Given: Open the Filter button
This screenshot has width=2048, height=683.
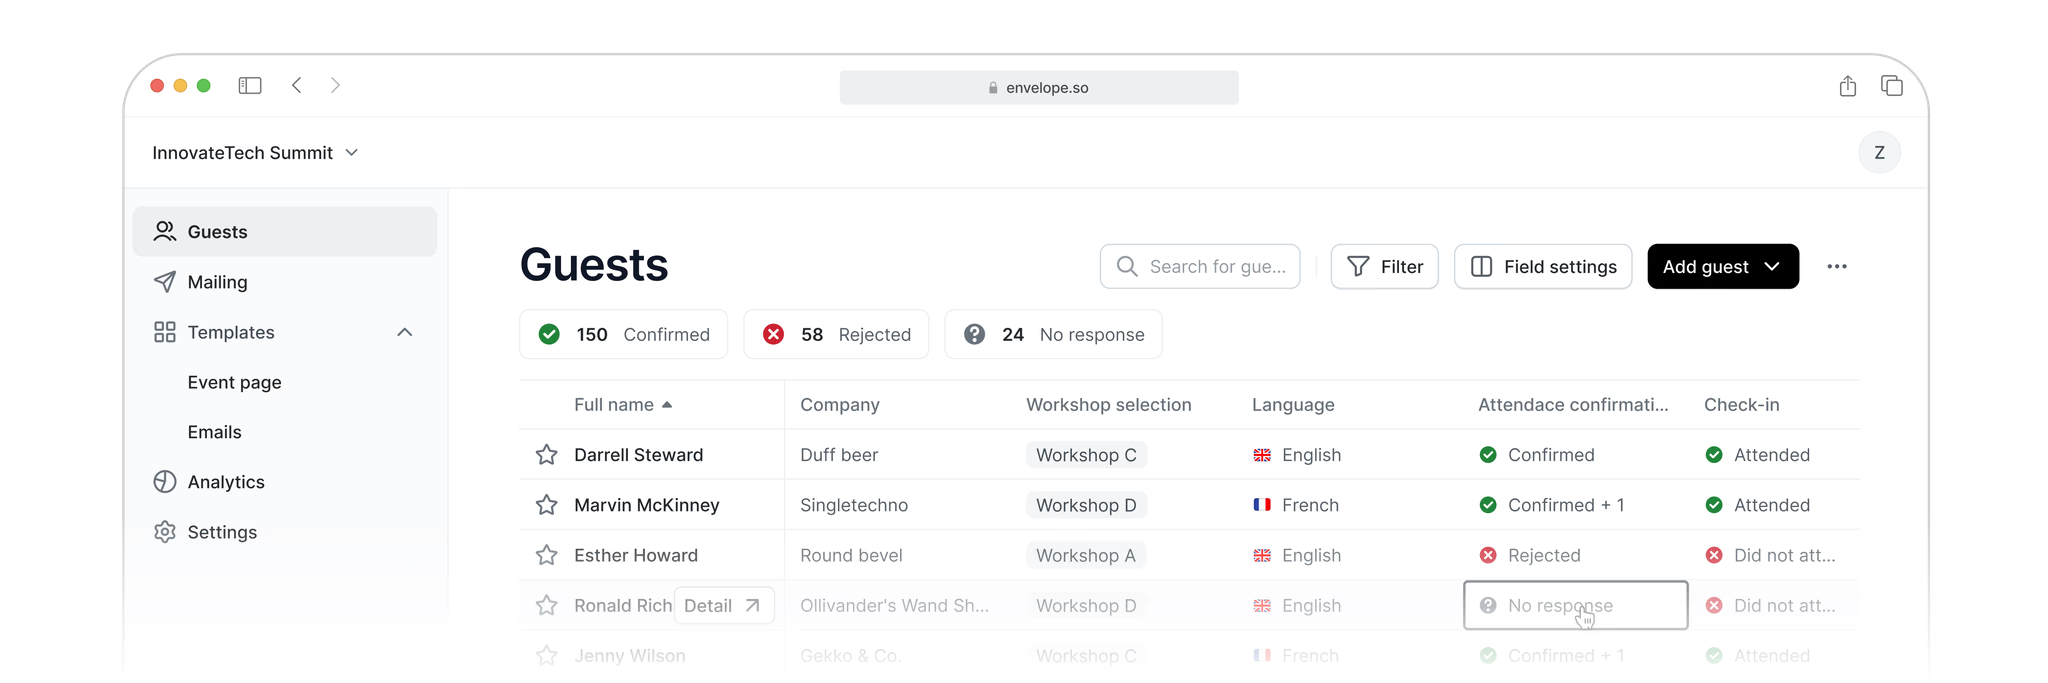Looking at the screenshot, I should click(1384, 267).
